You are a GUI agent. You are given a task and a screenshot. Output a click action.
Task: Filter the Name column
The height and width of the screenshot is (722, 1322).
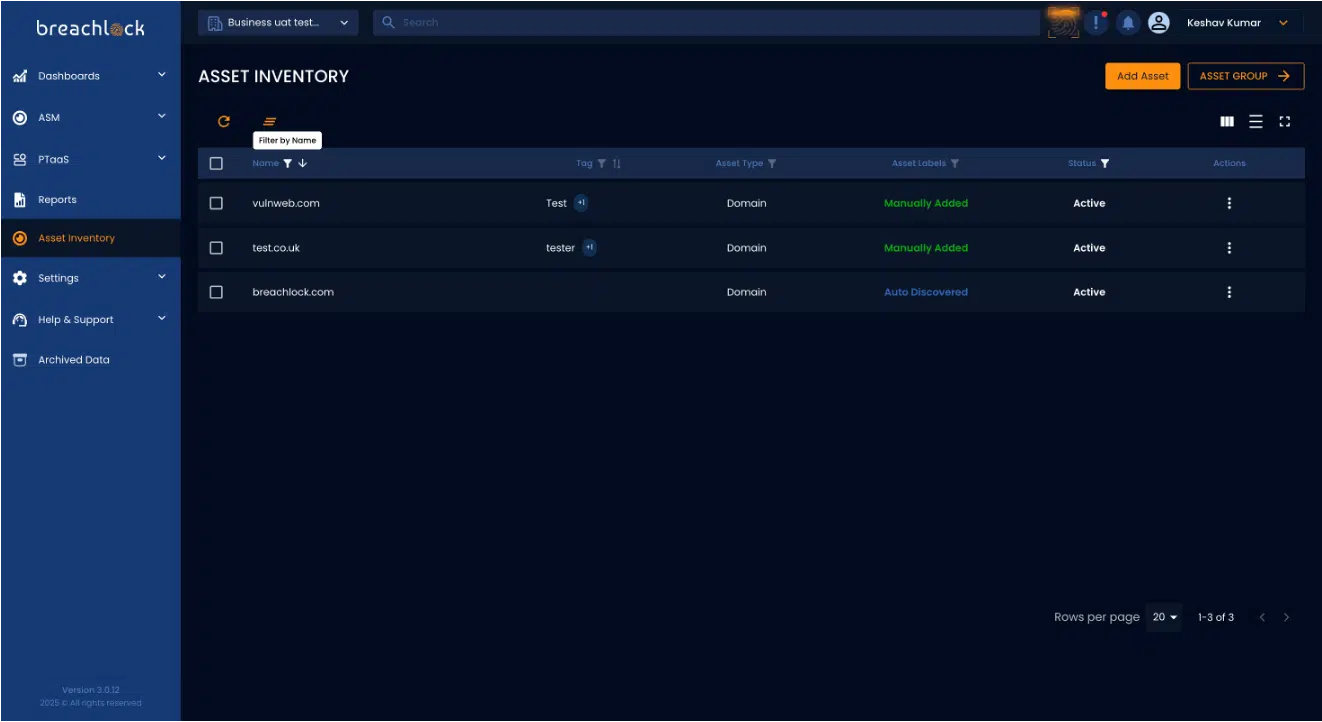(288, 163)
